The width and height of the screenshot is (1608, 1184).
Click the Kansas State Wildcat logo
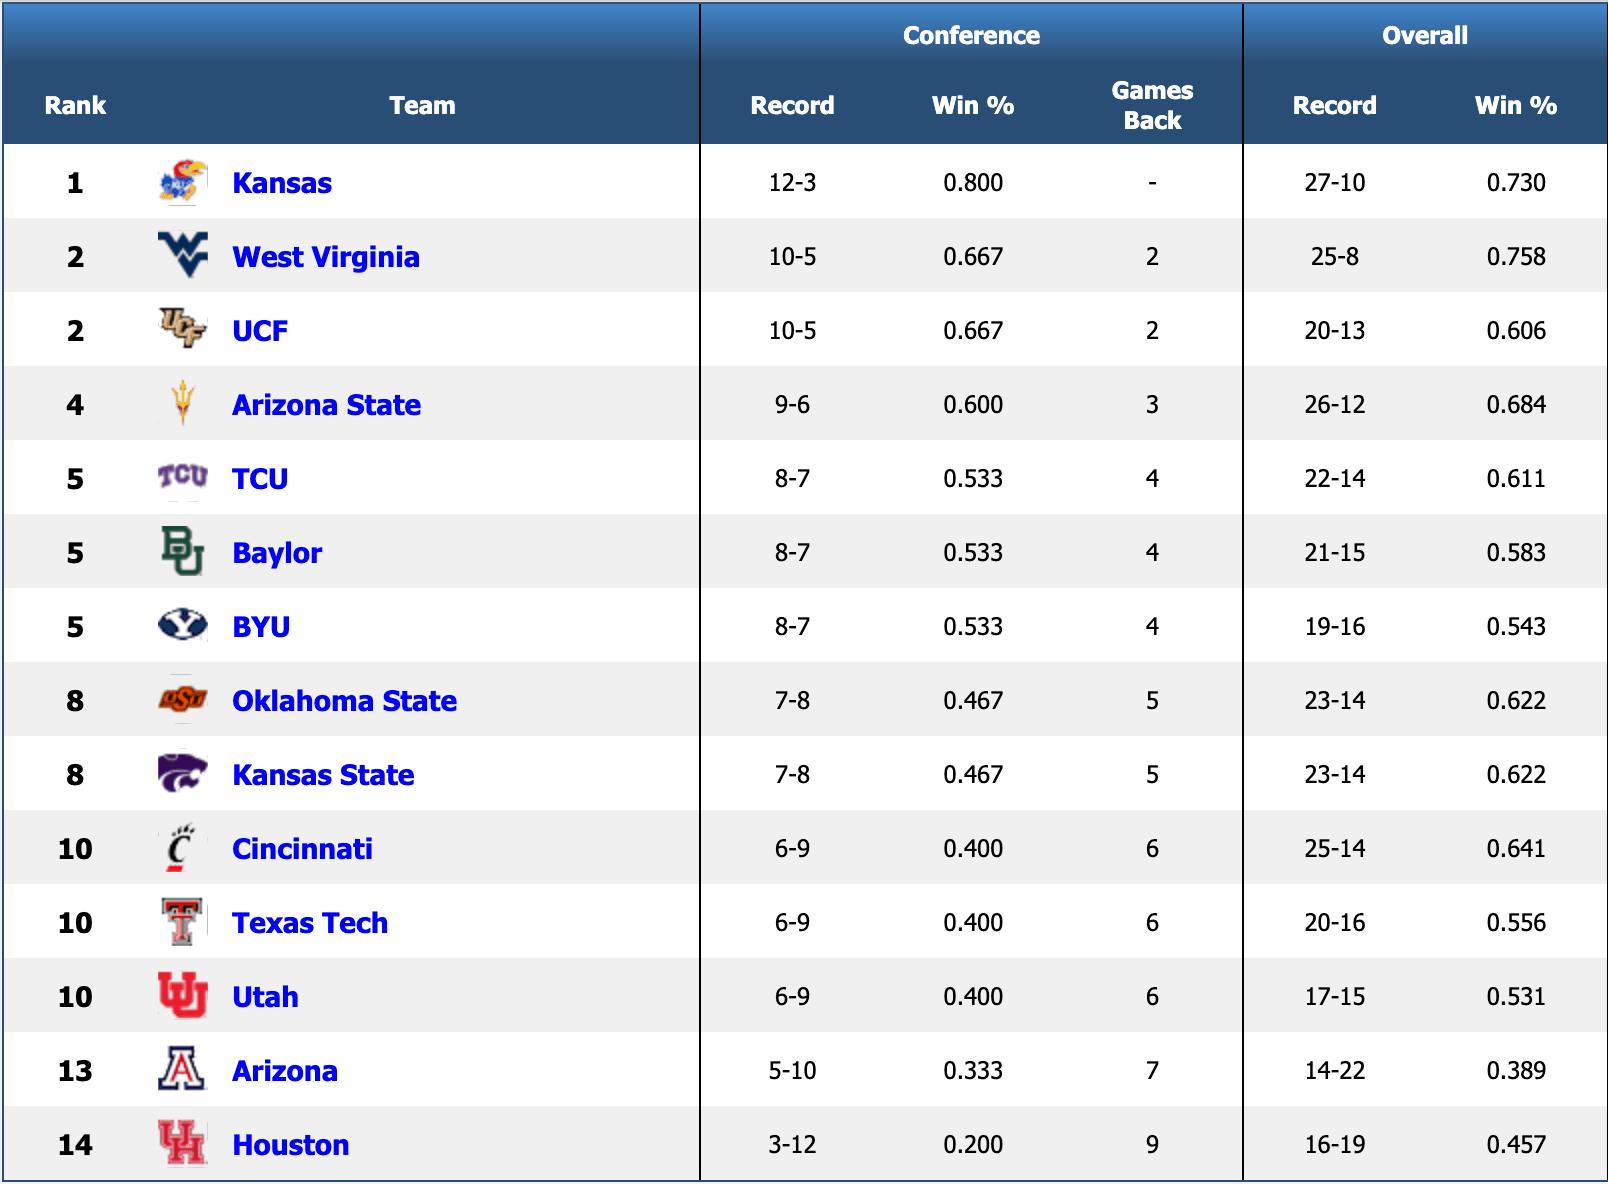tap(182, 773)
